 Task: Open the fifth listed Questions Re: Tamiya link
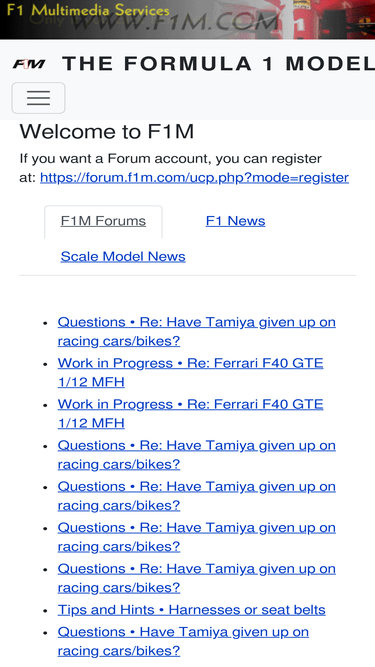pos(196,496)
